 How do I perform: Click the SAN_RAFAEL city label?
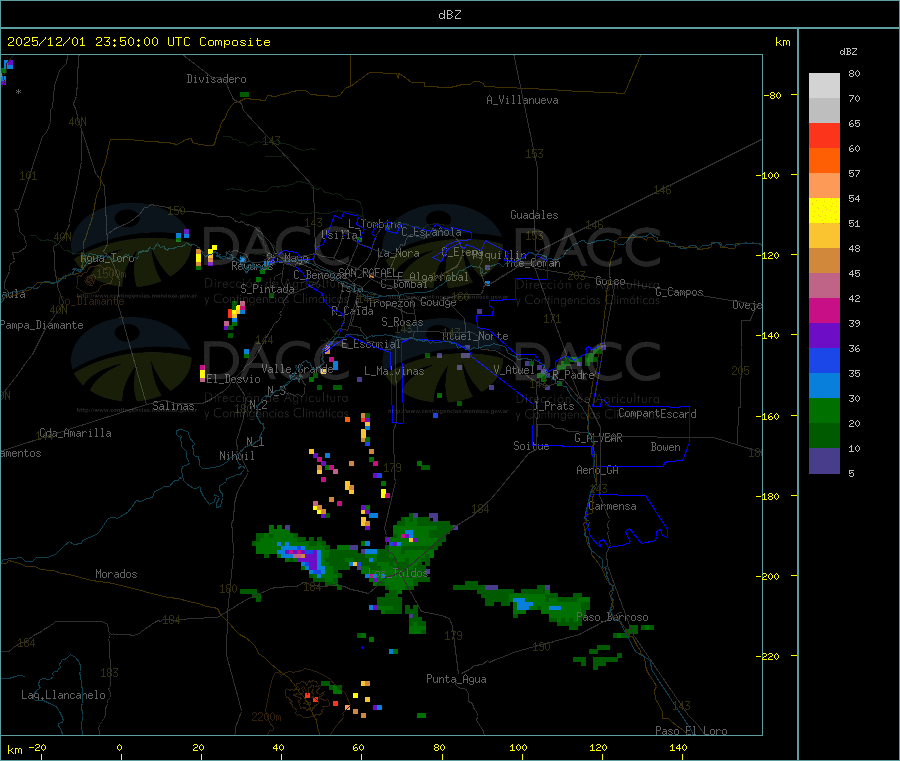click(x=367, y=272)
